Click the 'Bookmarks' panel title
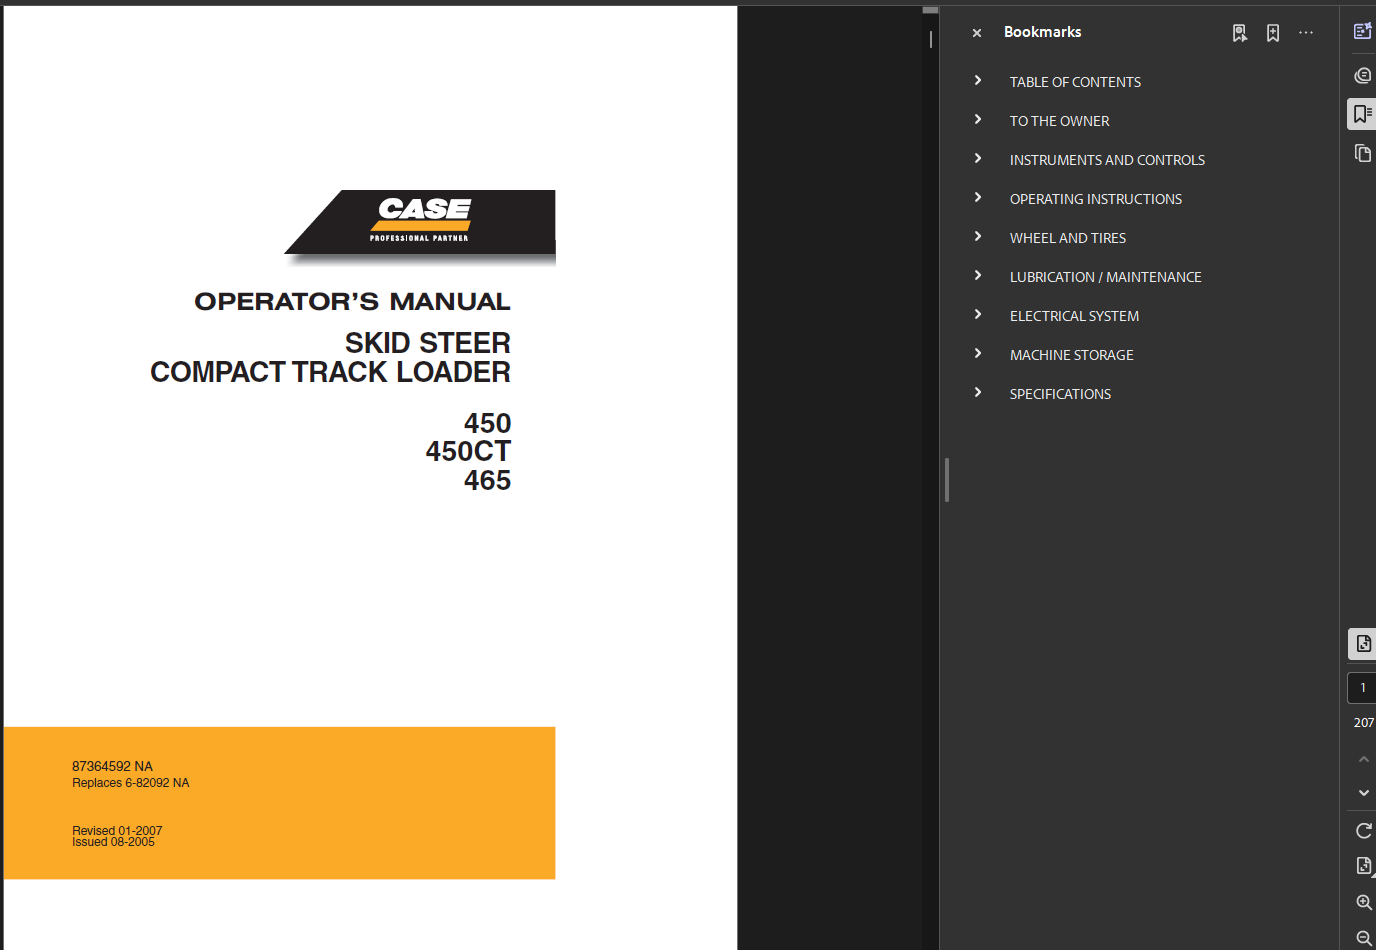 click(x=1042, y=32)
